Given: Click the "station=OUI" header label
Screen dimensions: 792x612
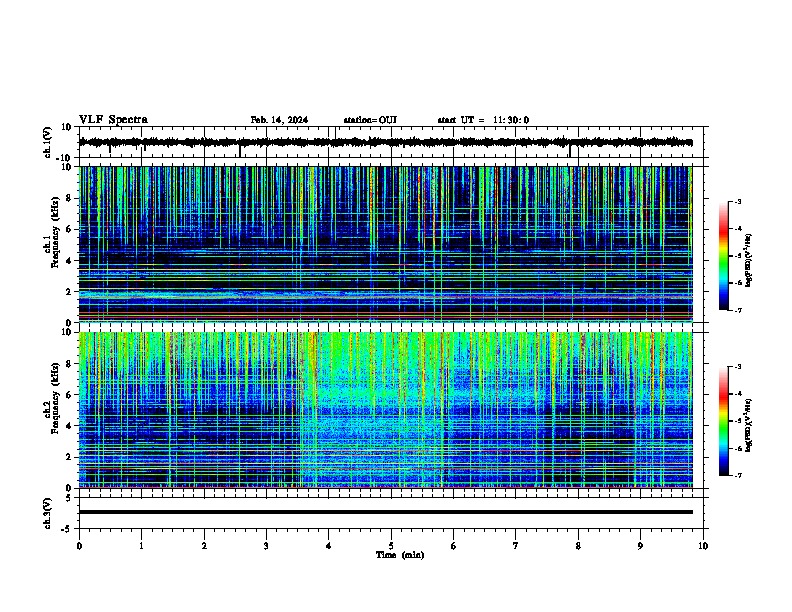Looking at the screenshot, I should click(370, 120).
